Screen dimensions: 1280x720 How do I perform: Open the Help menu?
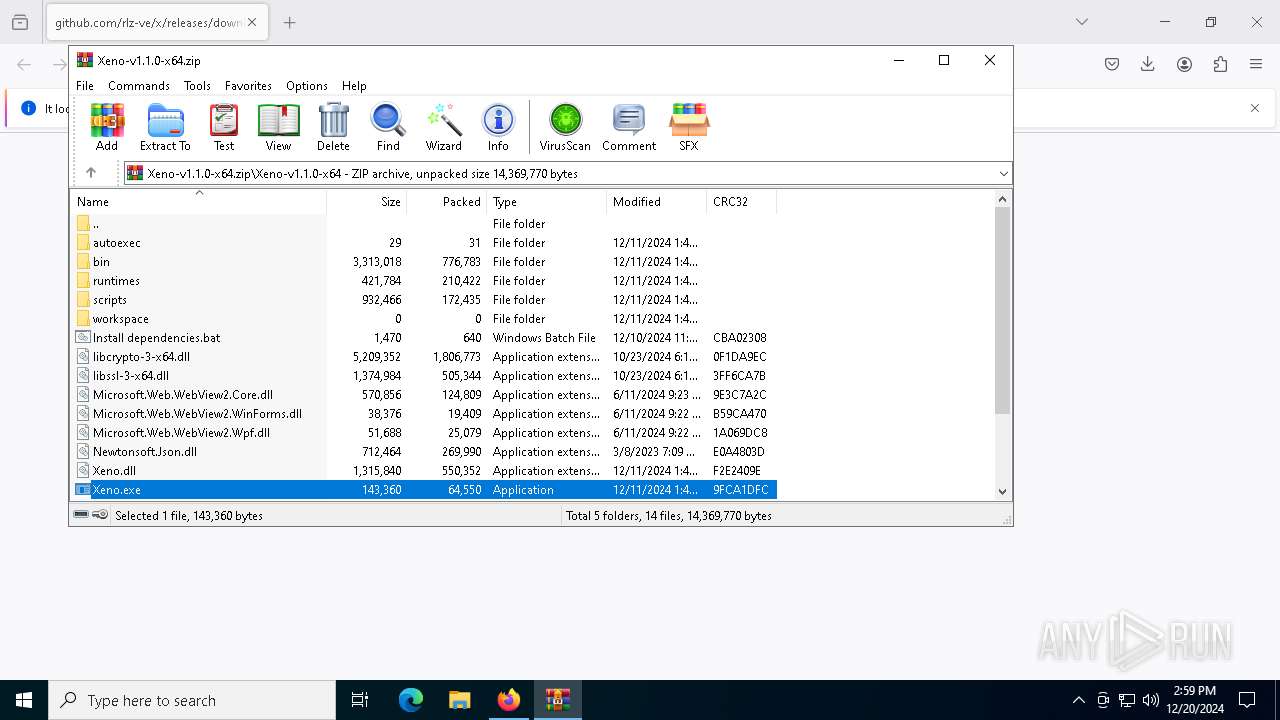coord(354,86)
